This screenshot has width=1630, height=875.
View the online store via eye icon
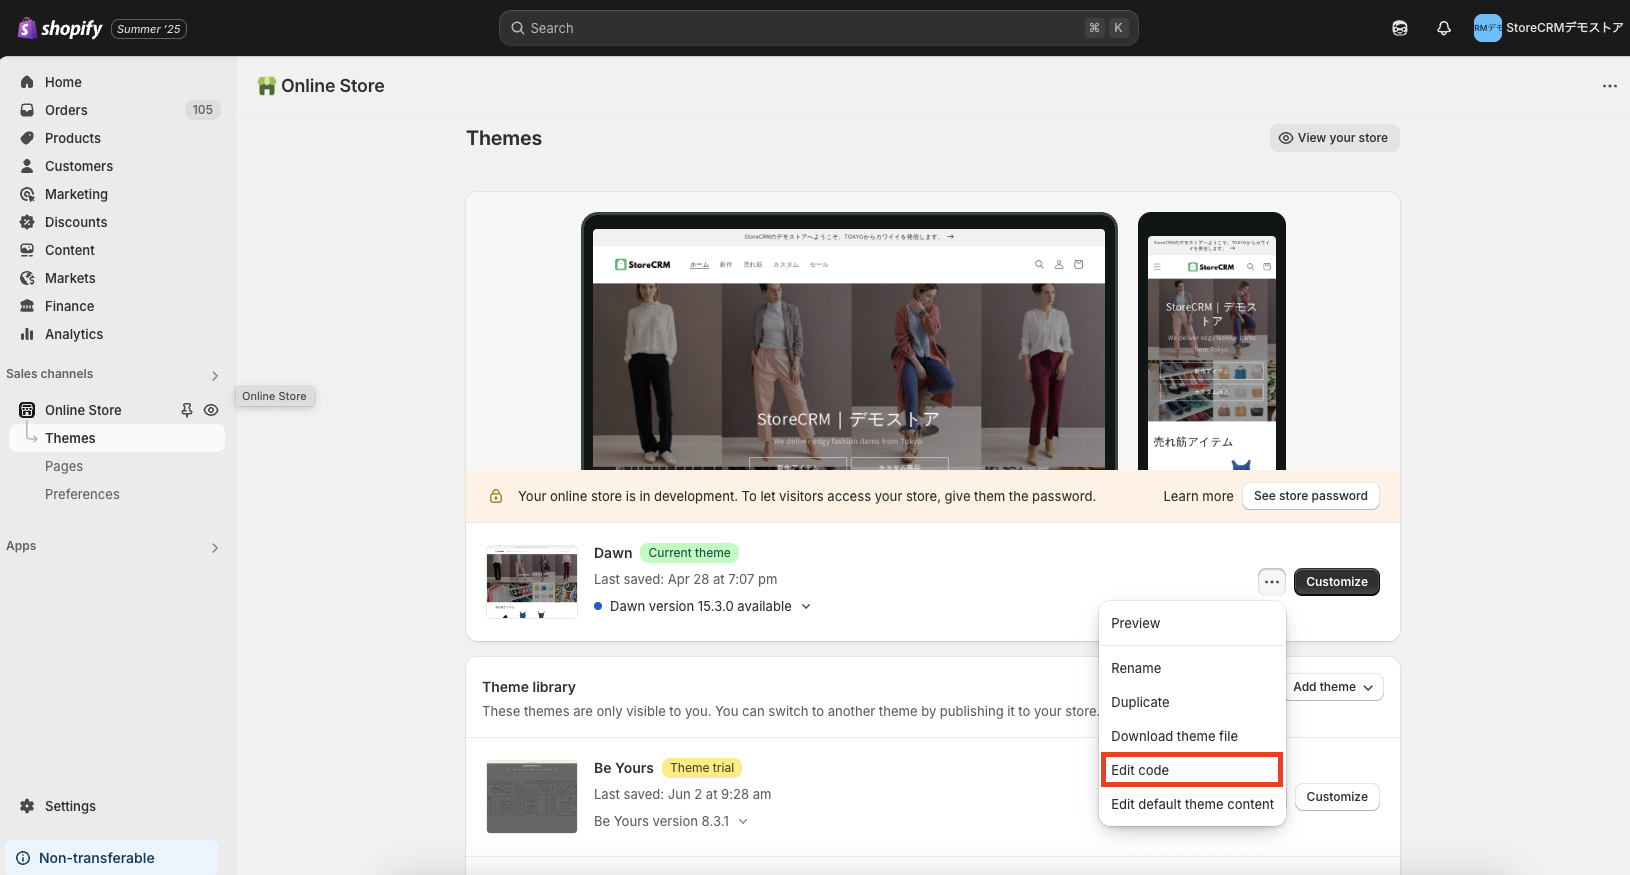coord(211,410)
